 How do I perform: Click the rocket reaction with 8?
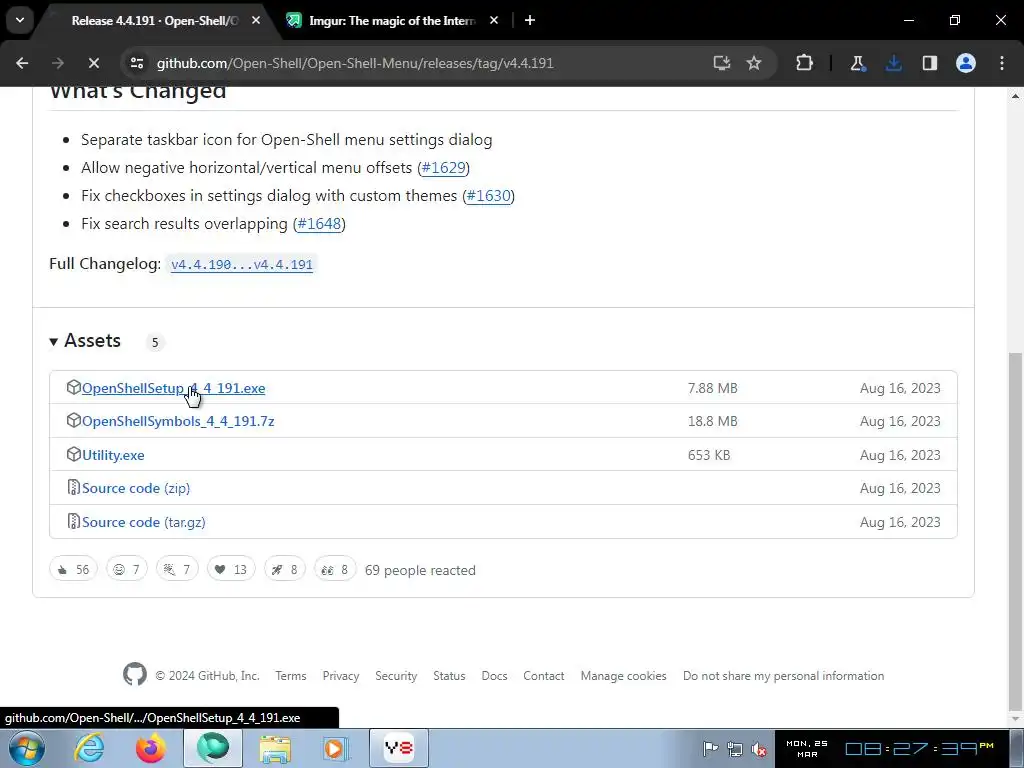click(x=285, y=569)
